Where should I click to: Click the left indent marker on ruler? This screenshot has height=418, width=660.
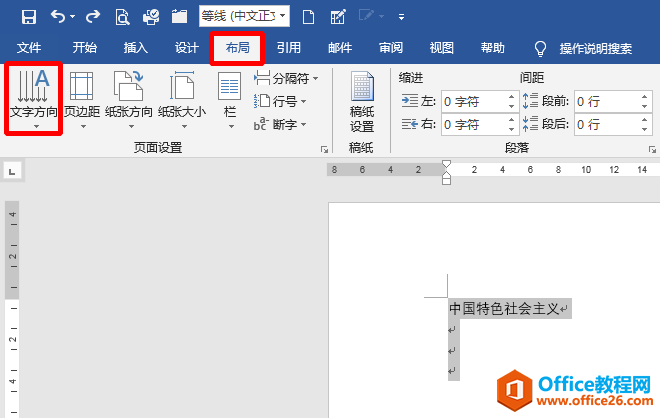point(447,181)
